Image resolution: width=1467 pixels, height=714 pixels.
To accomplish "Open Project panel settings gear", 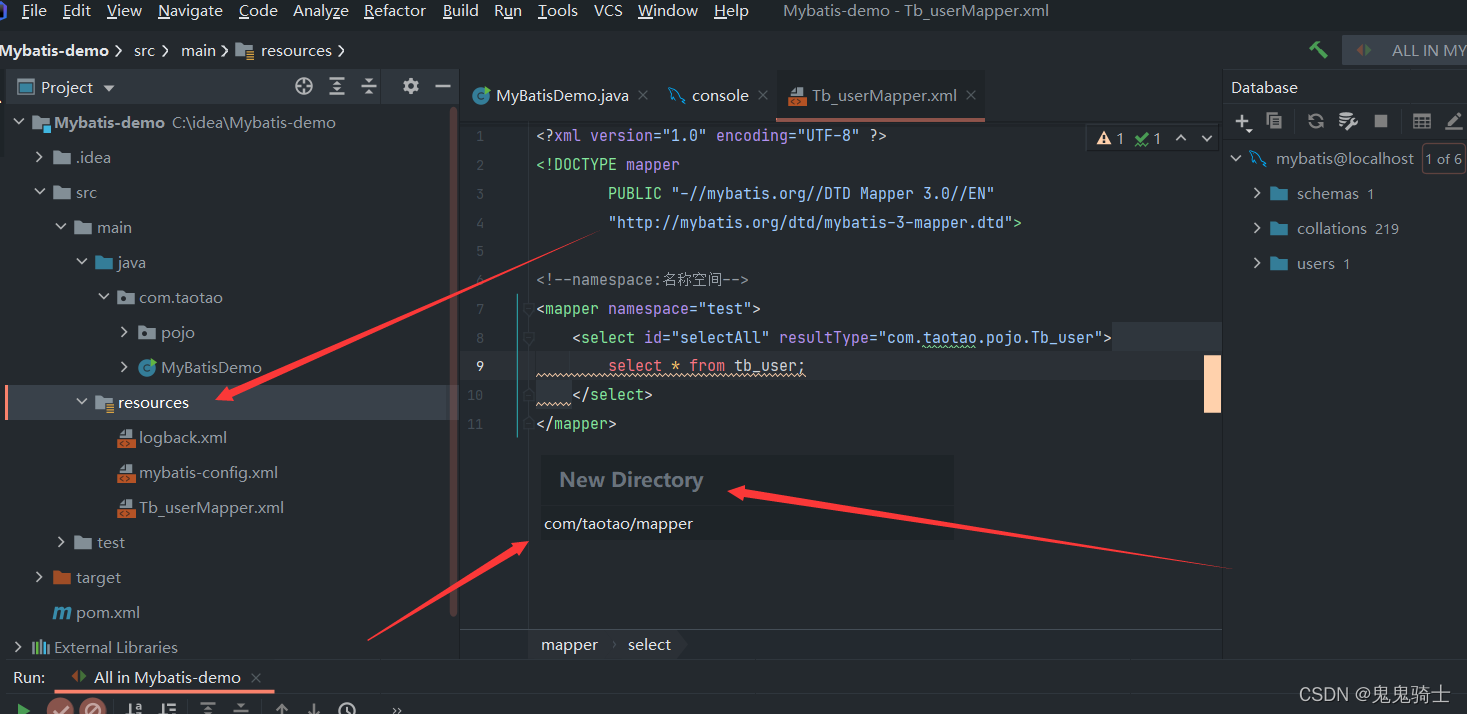I will pyautogui.click(x=410, y=87).
